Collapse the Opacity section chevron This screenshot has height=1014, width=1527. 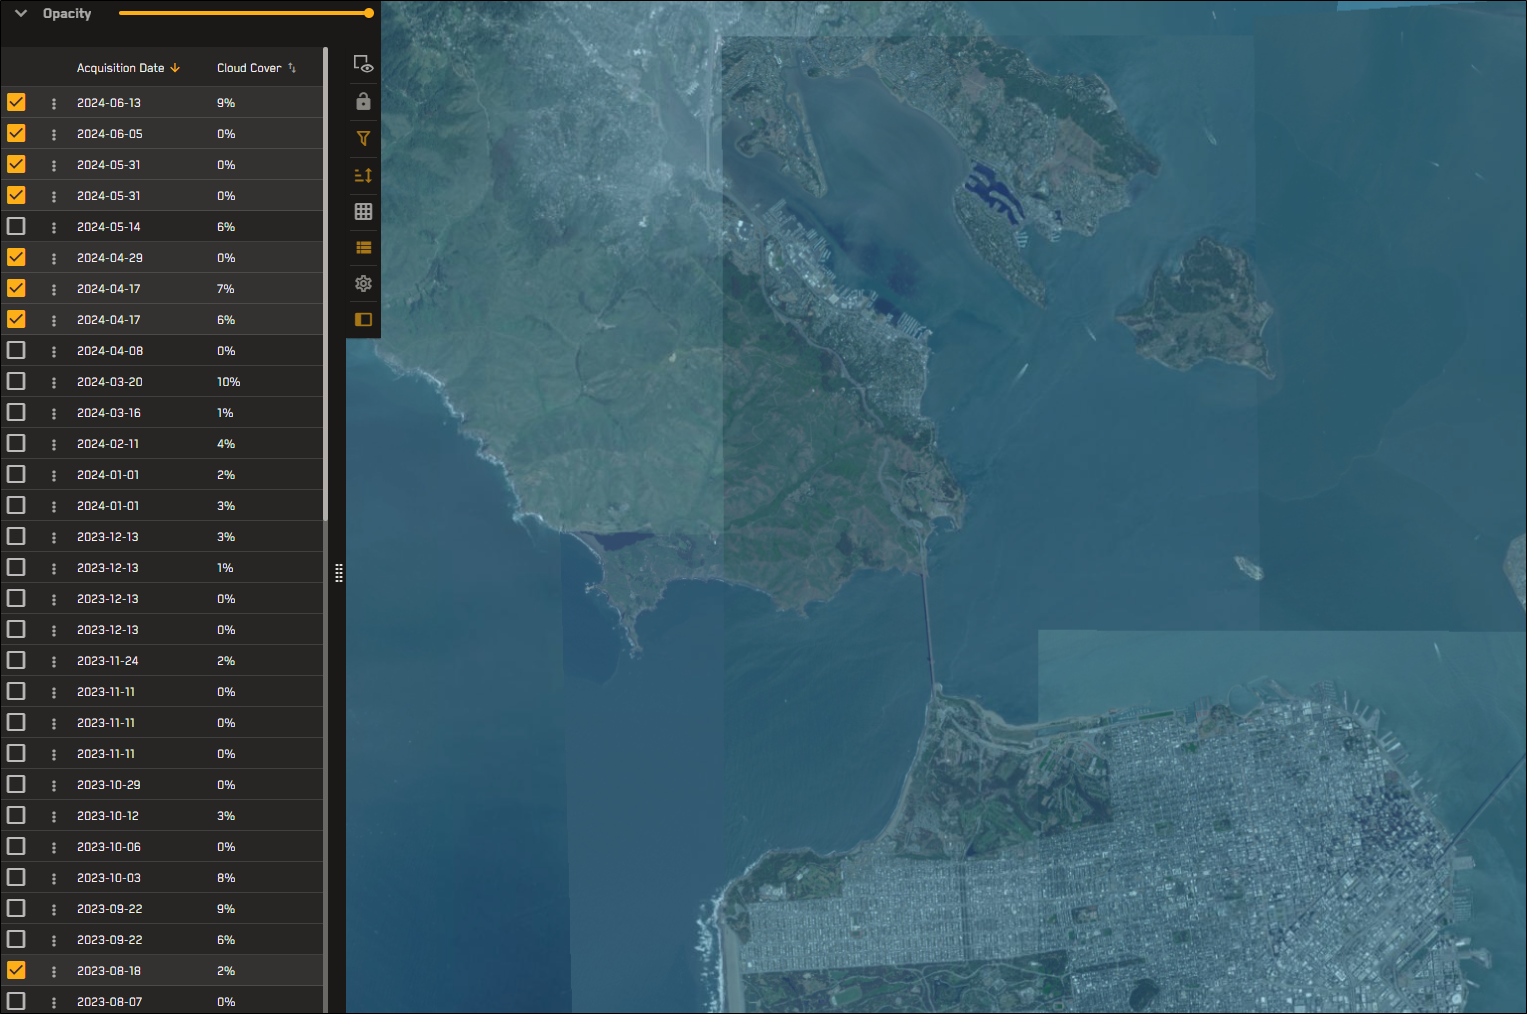(21, 14)
